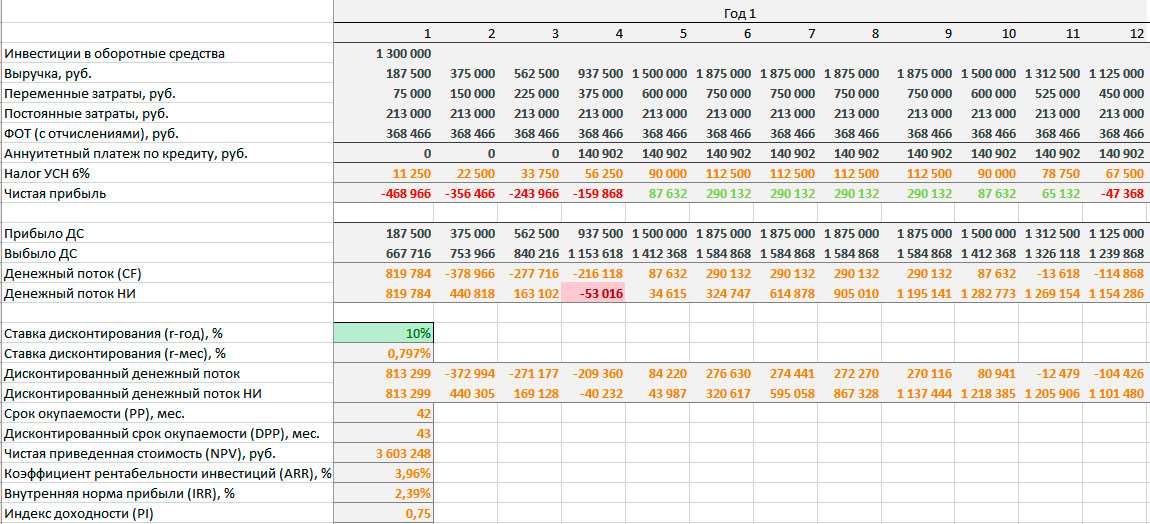Click the DPP value 43
Screen dimensions: 1150x524
384,433
